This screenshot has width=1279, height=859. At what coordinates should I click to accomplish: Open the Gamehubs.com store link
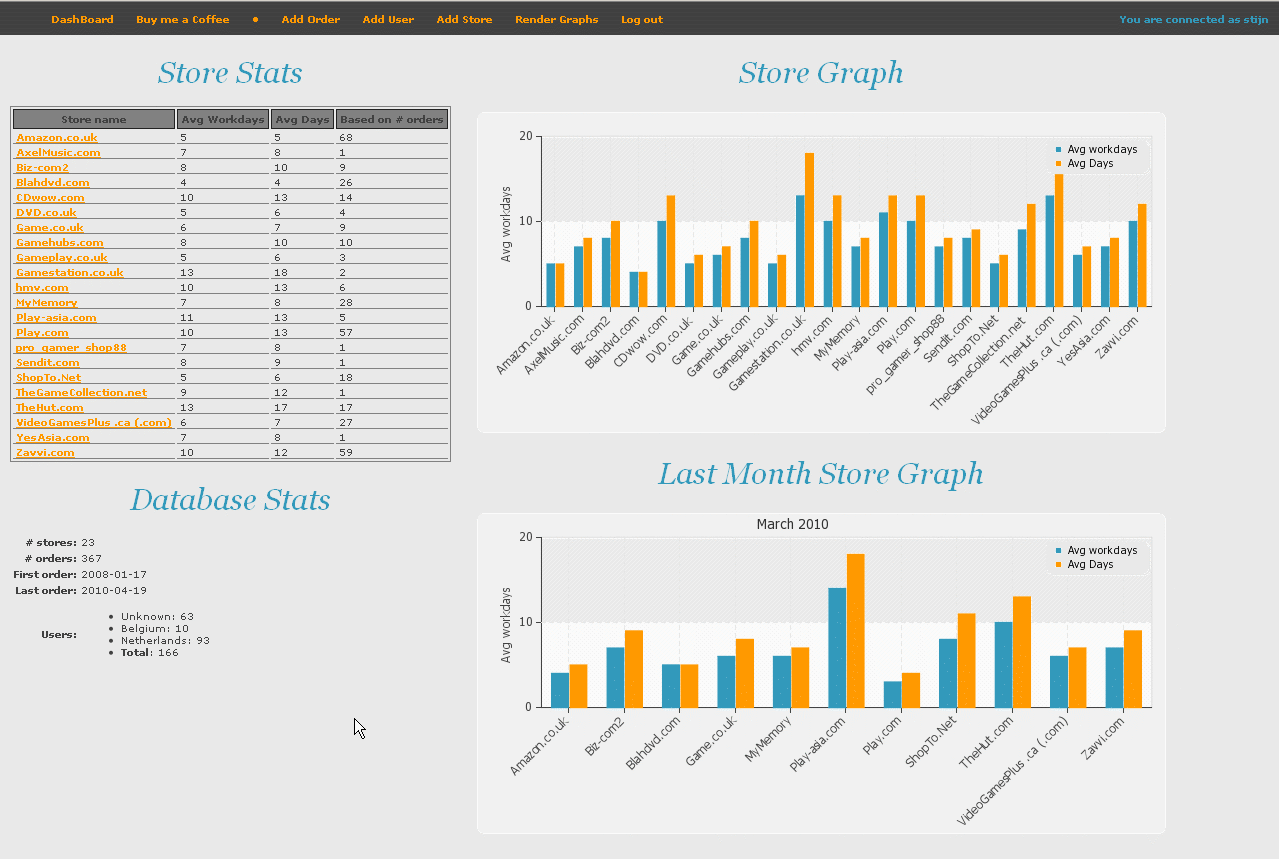(60, 242)
